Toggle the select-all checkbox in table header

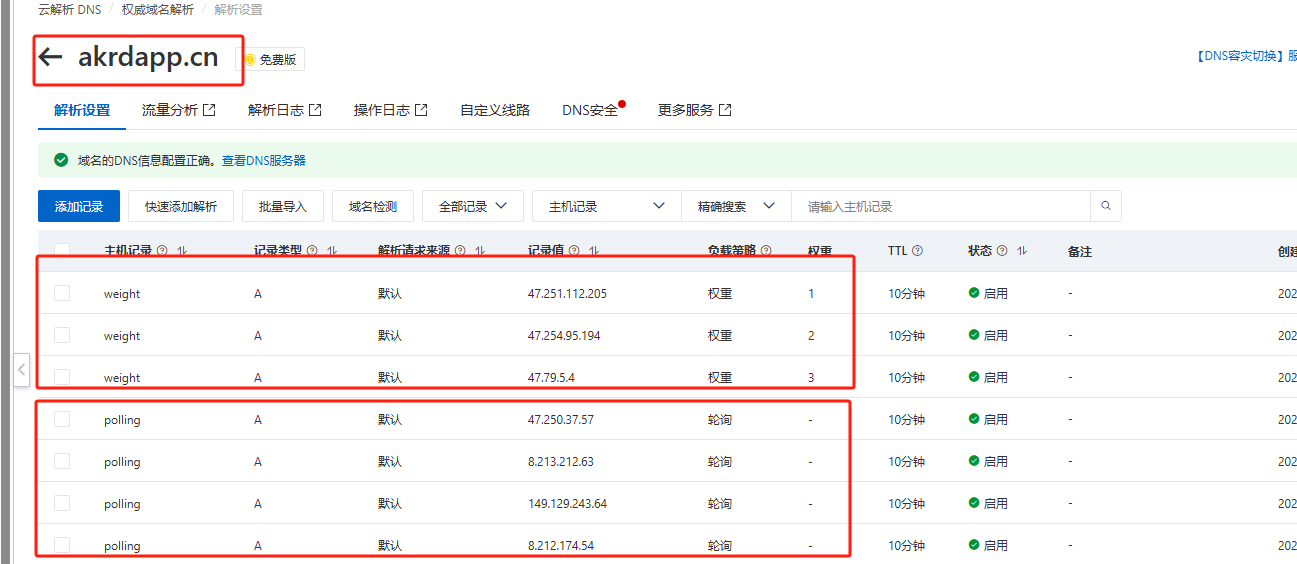tap(62, 250)
